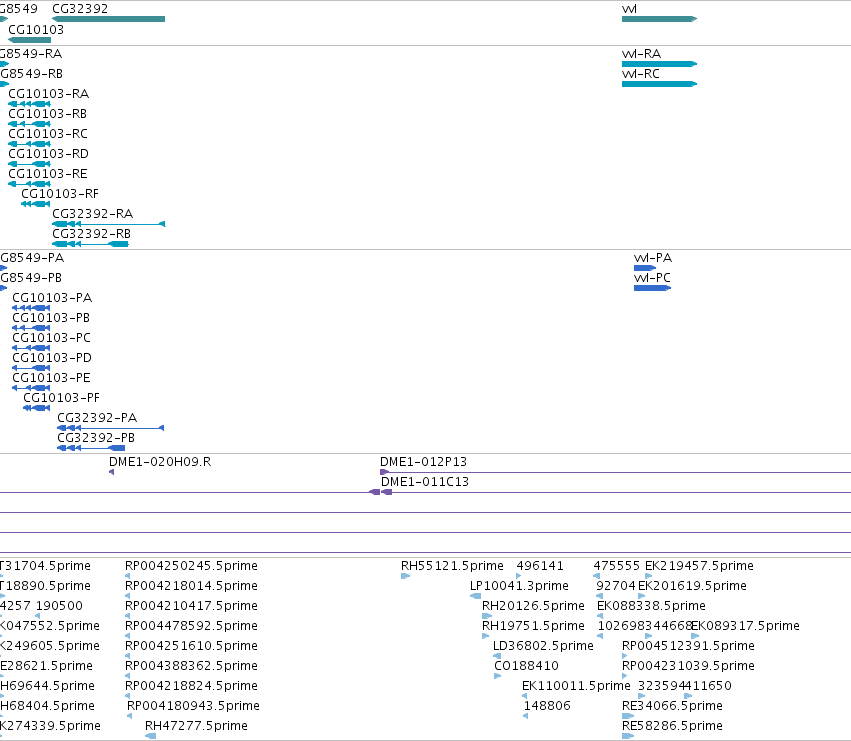
Task: Click the RP004231039.5prime EST label
Action: [x=688, y=667]
